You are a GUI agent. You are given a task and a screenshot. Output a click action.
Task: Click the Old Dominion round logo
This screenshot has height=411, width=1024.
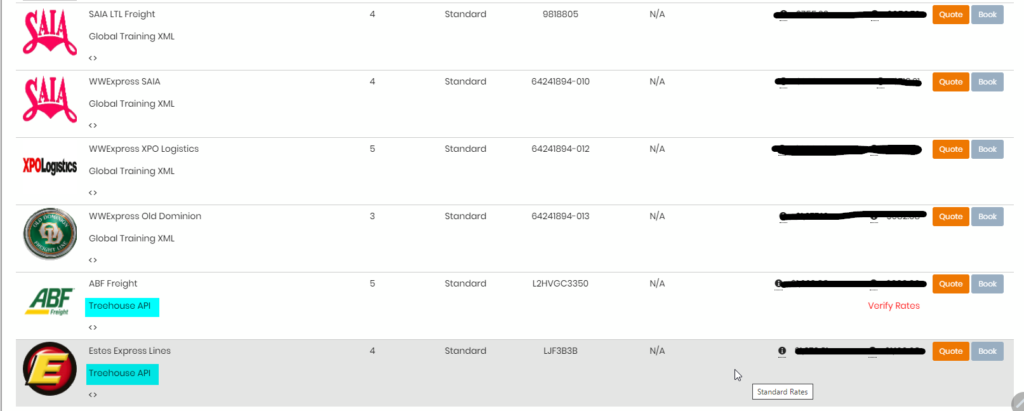(50, 234)
